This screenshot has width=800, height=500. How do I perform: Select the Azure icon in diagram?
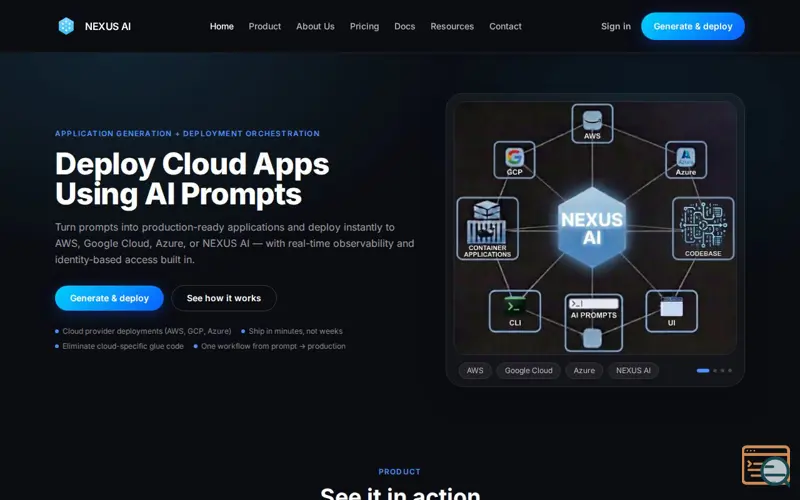(686, 157)
